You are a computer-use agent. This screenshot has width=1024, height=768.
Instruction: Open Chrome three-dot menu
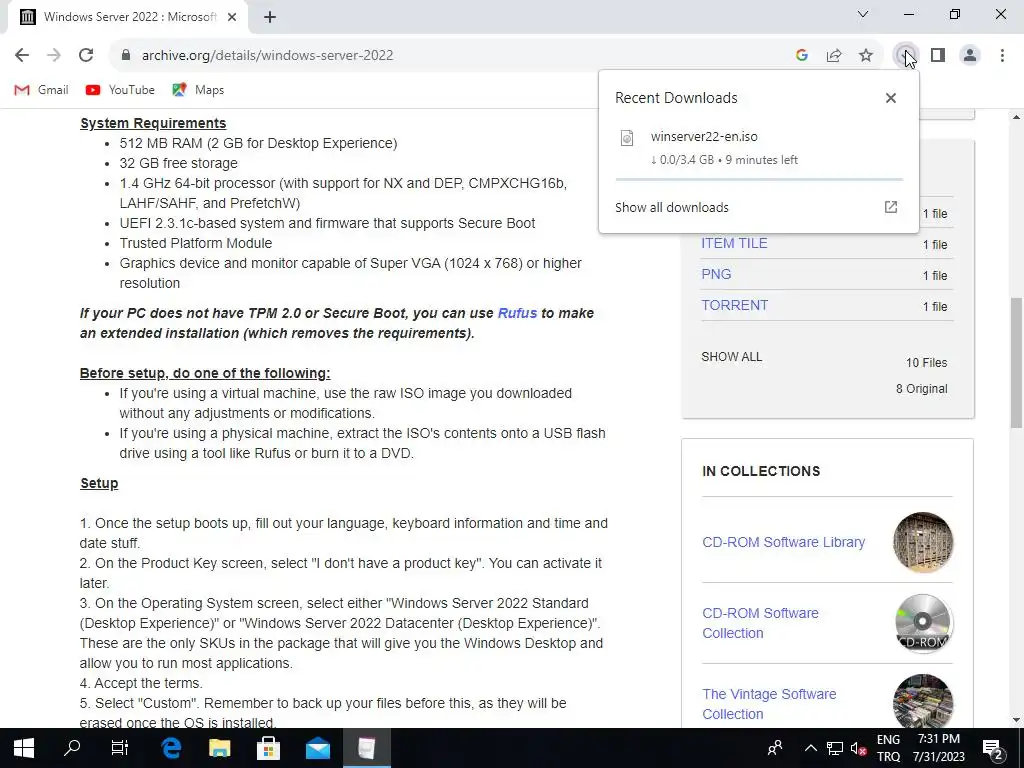pos(1002,56)
